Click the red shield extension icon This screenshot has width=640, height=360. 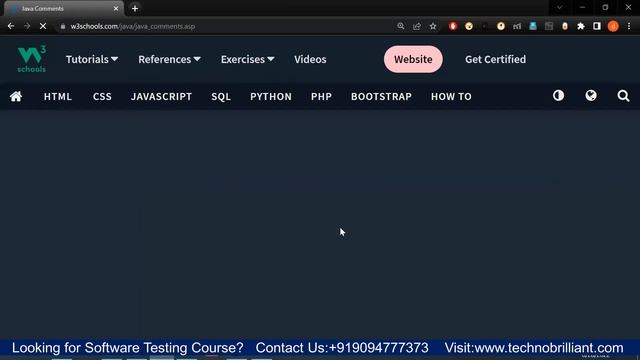tap(453, 26)
